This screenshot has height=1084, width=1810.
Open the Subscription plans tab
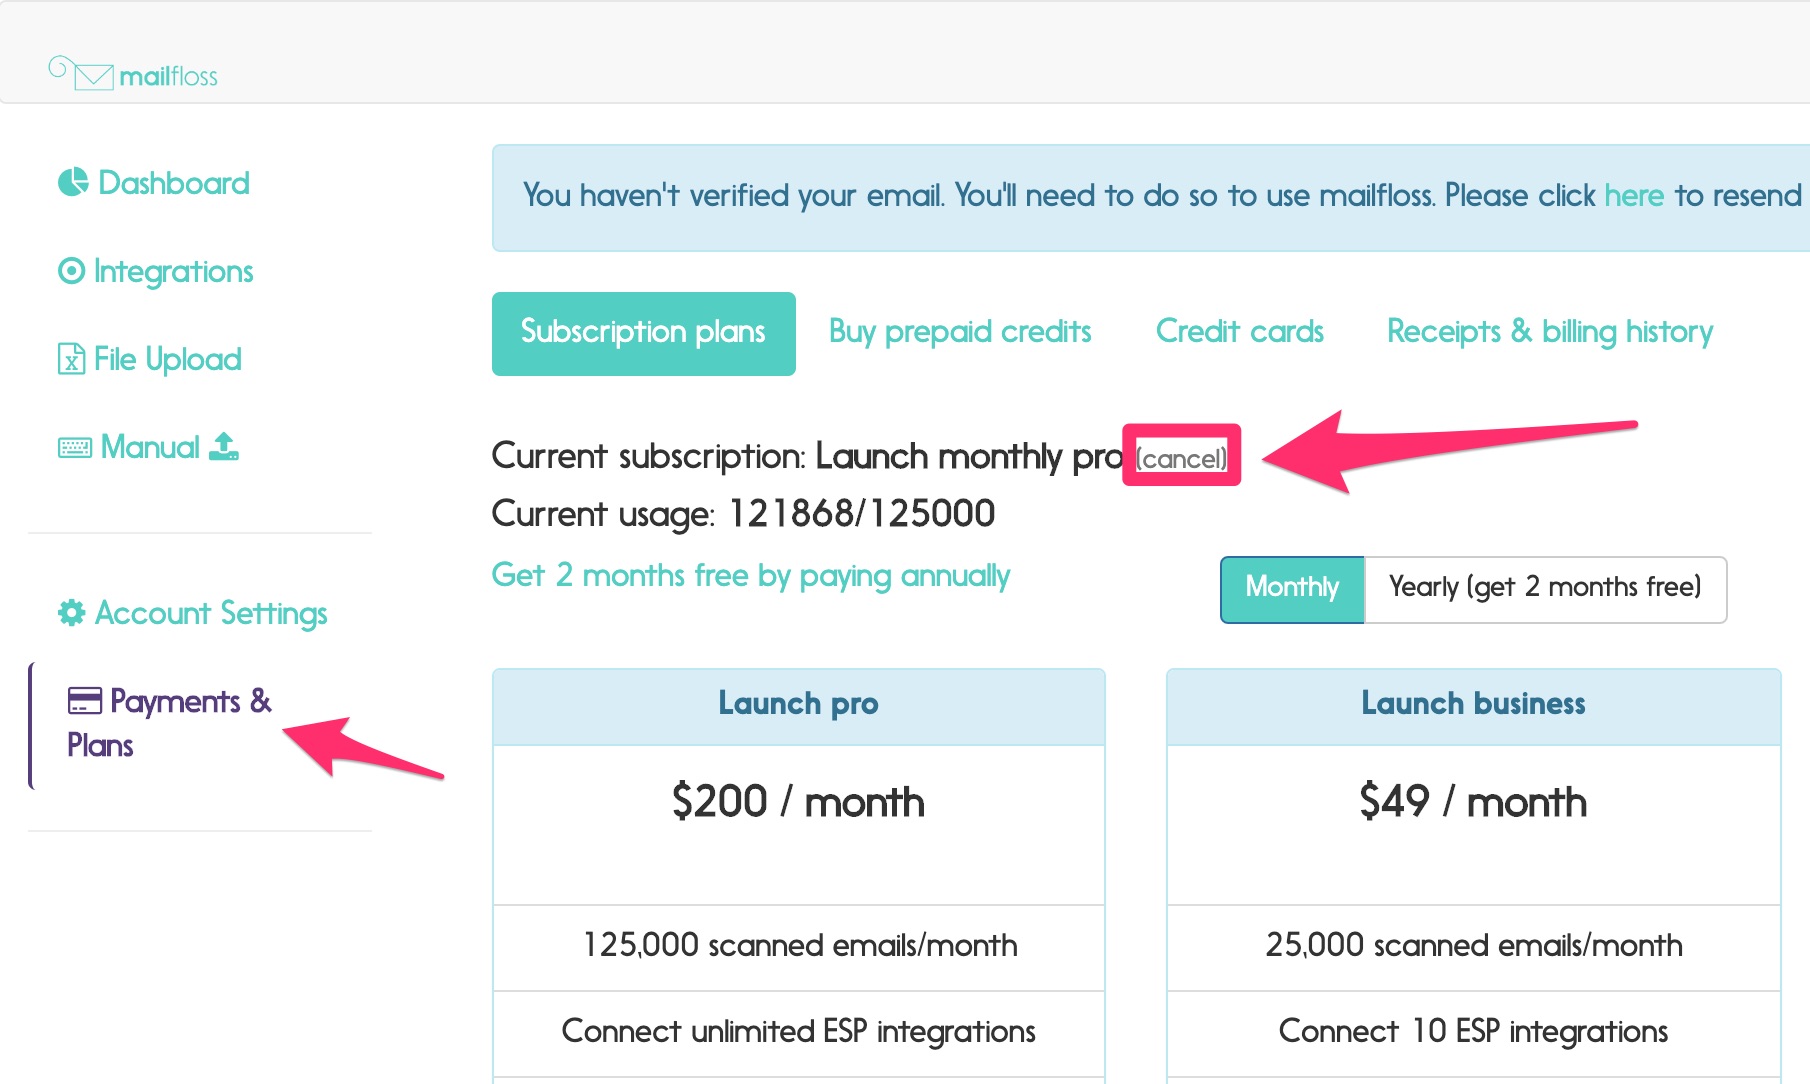pos(644,334)
